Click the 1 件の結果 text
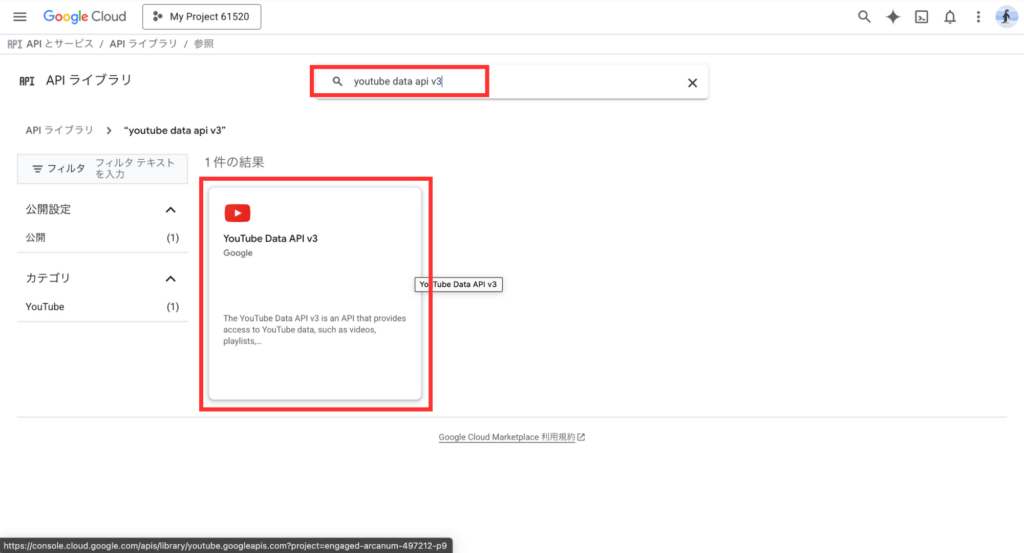 (x=234, y=163)
